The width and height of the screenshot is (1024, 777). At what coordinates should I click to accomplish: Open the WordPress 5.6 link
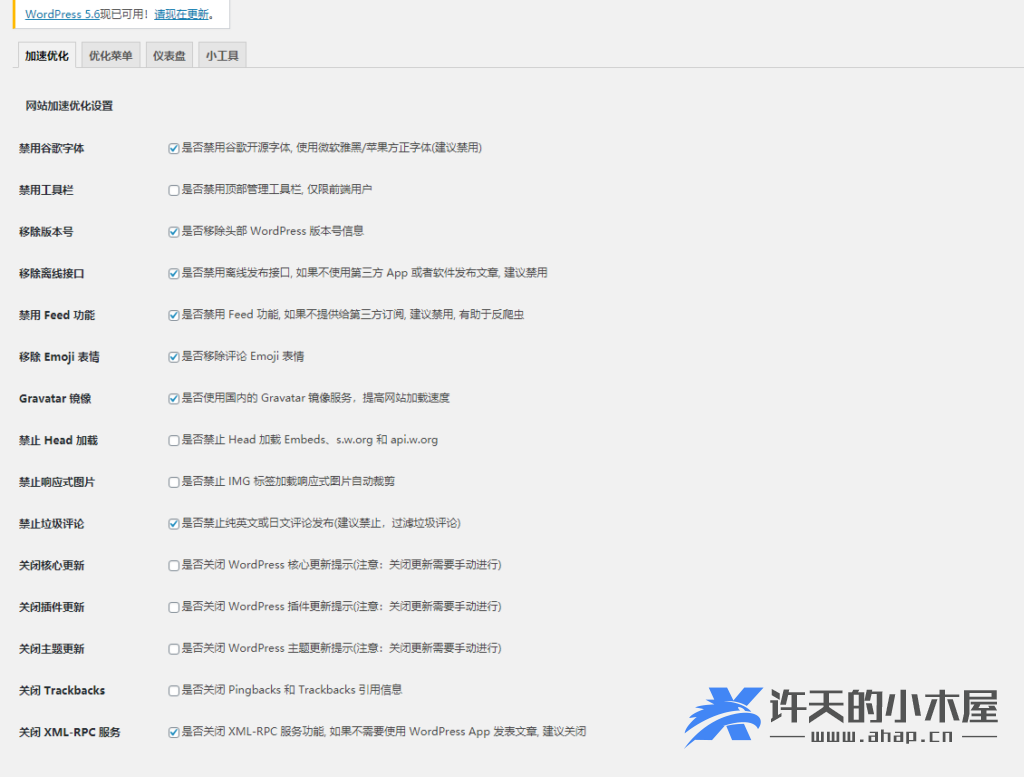[62, 14]
